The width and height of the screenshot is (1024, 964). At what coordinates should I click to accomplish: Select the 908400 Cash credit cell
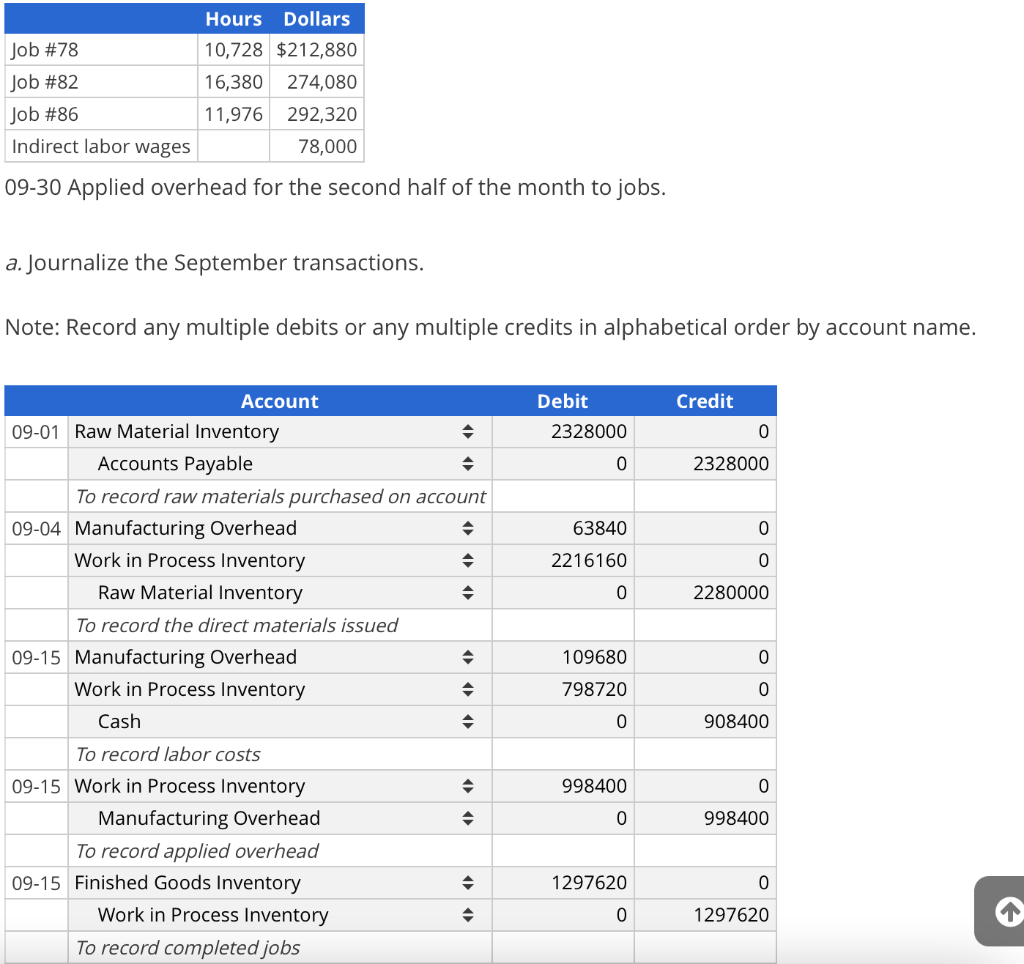[705, 721]
